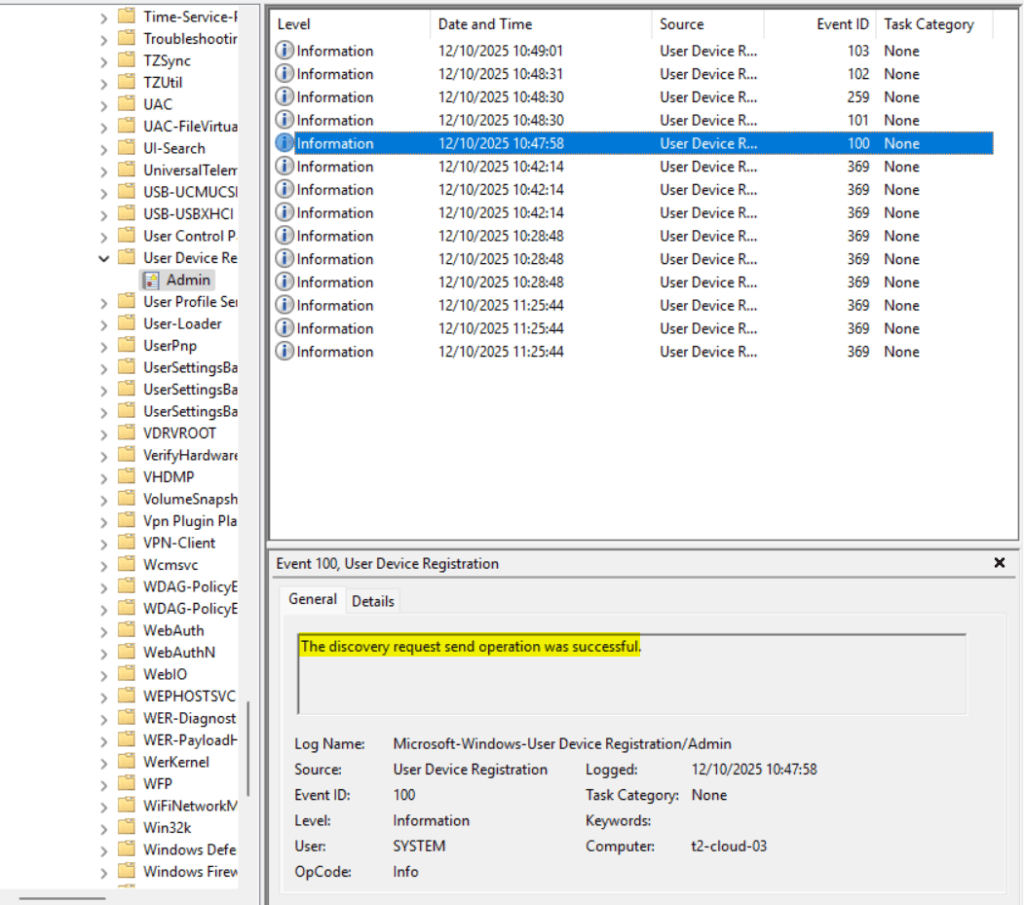Switch to the Details tab
Viewport: 1024px width, 905px height.
coord(373,601)
